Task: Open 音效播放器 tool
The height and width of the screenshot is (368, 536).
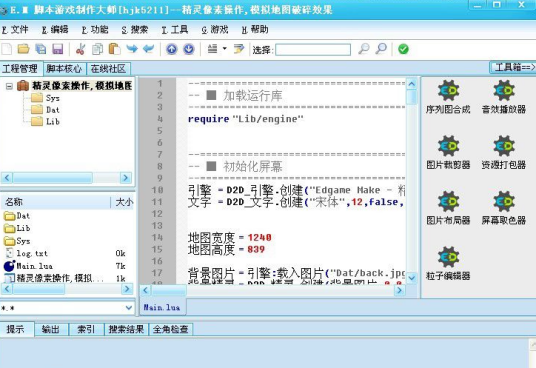Action: point(504,97)
